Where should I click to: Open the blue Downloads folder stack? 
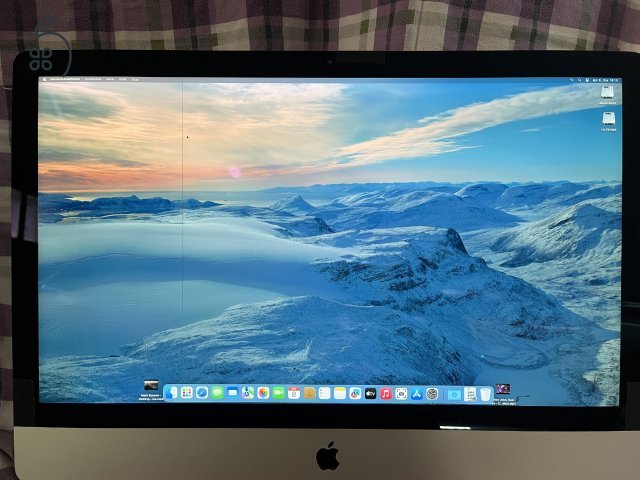(x=454, y=394)
